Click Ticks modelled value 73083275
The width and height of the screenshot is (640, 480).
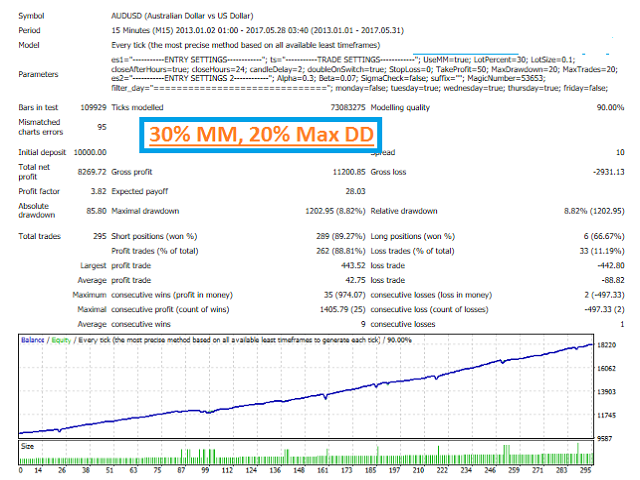[348, 107]
